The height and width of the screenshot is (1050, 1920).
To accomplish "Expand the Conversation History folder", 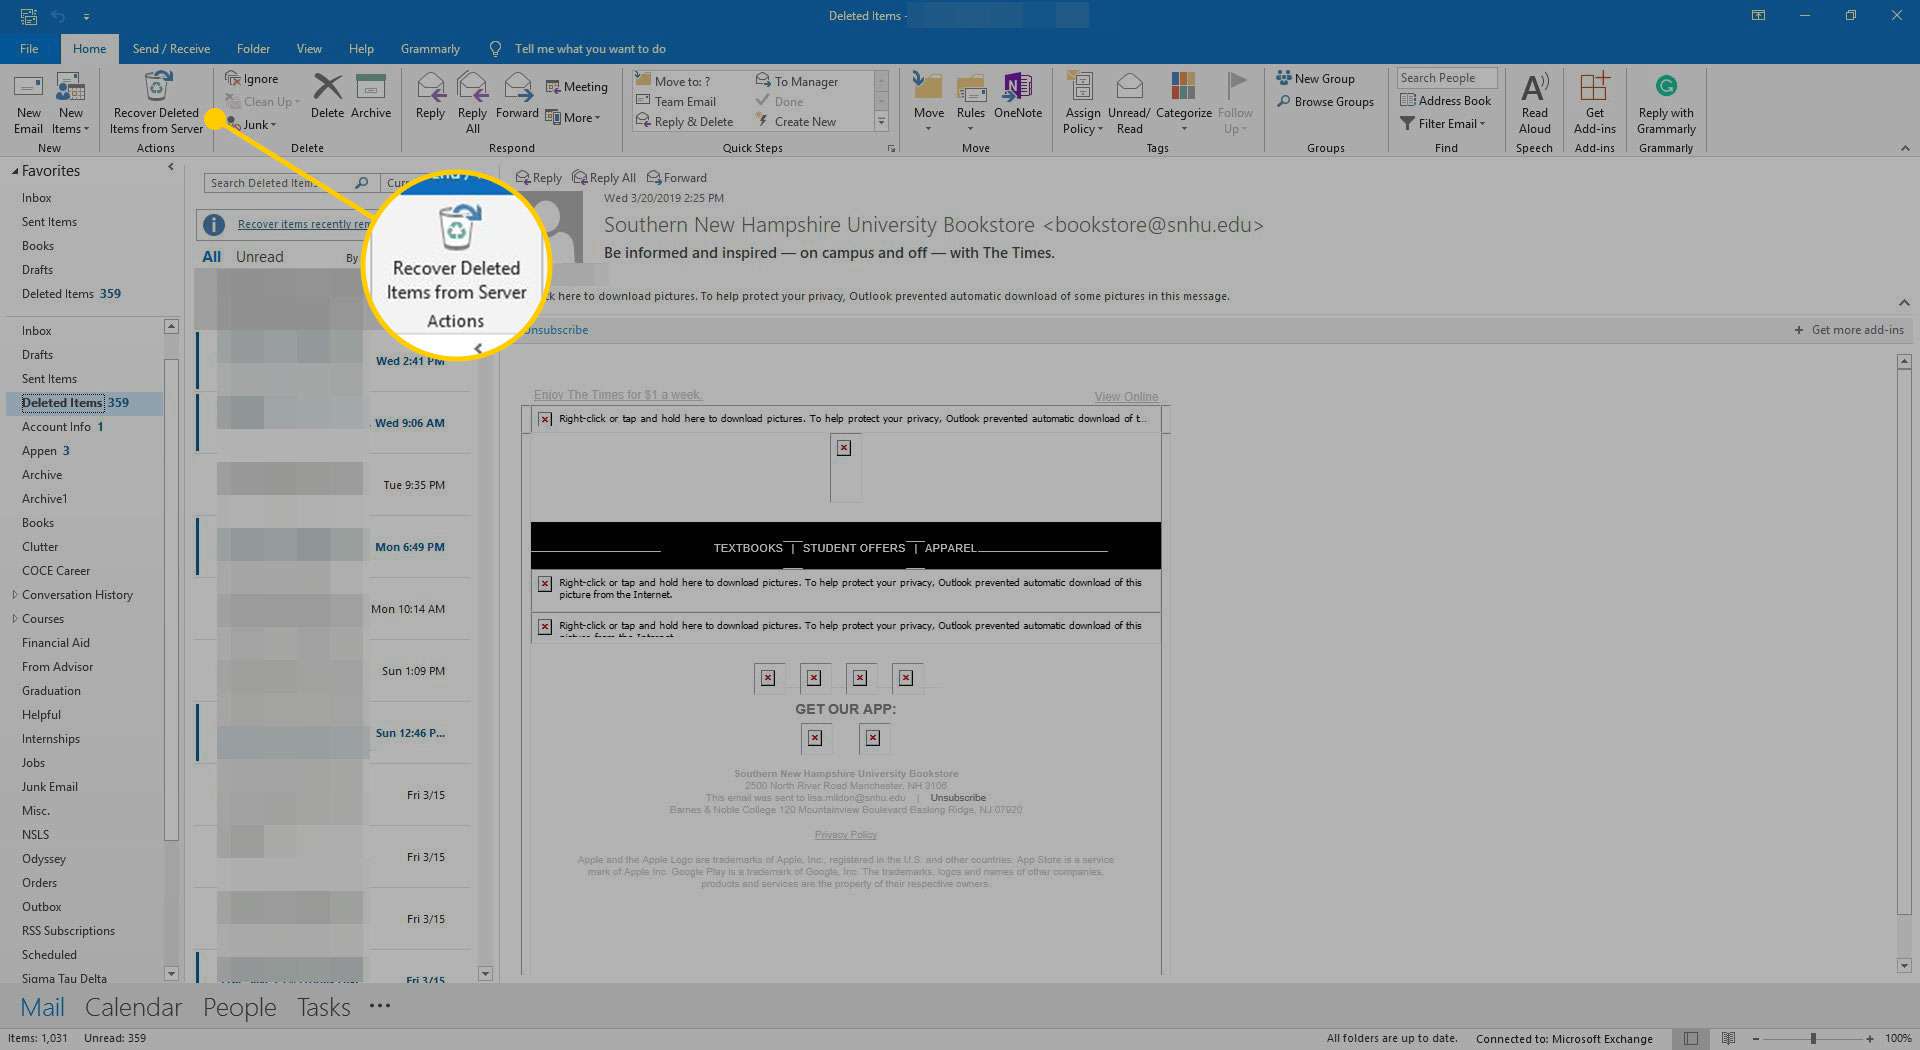I will (14, 595).
